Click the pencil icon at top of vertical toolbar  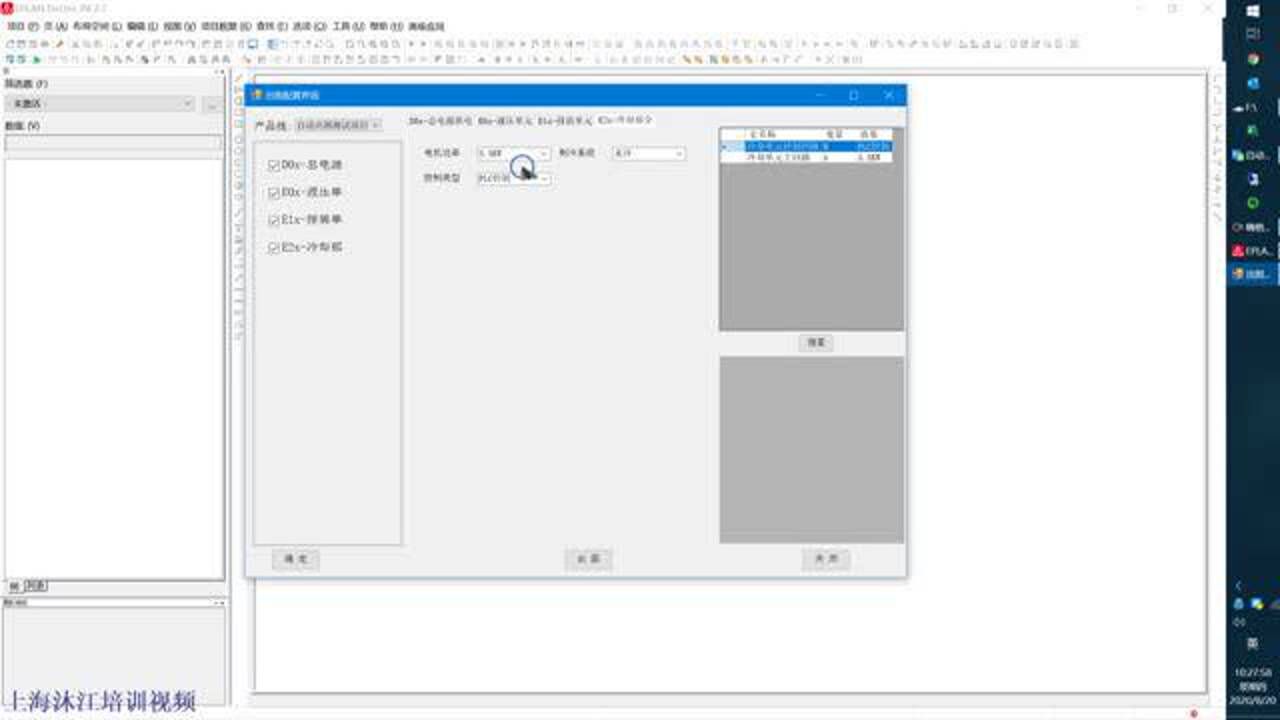click(x=239, y=80)
